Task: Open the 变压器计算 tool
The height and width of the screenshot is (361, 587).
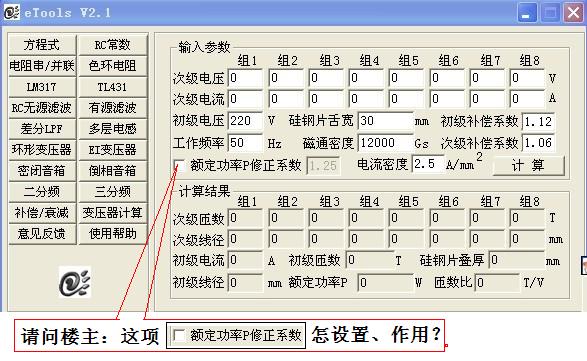Action: 112,213
